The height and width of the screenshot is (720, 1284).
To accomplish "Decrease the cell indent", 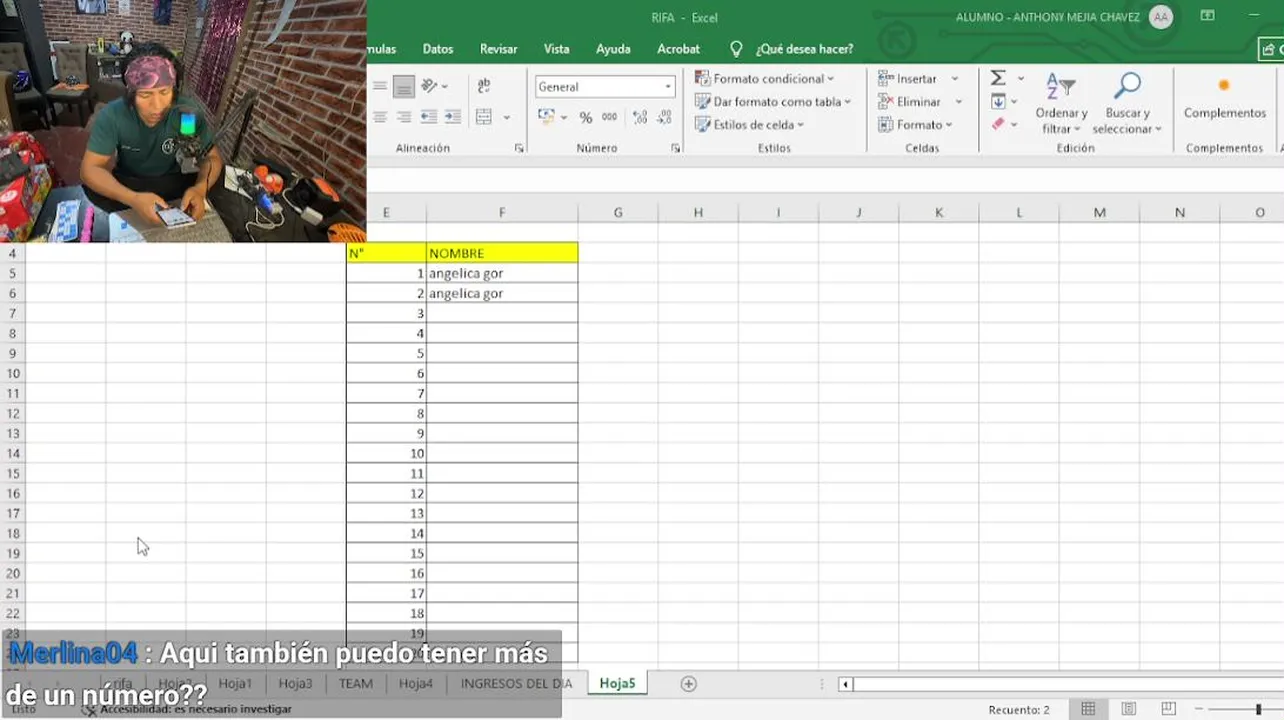I will [429, 117].
